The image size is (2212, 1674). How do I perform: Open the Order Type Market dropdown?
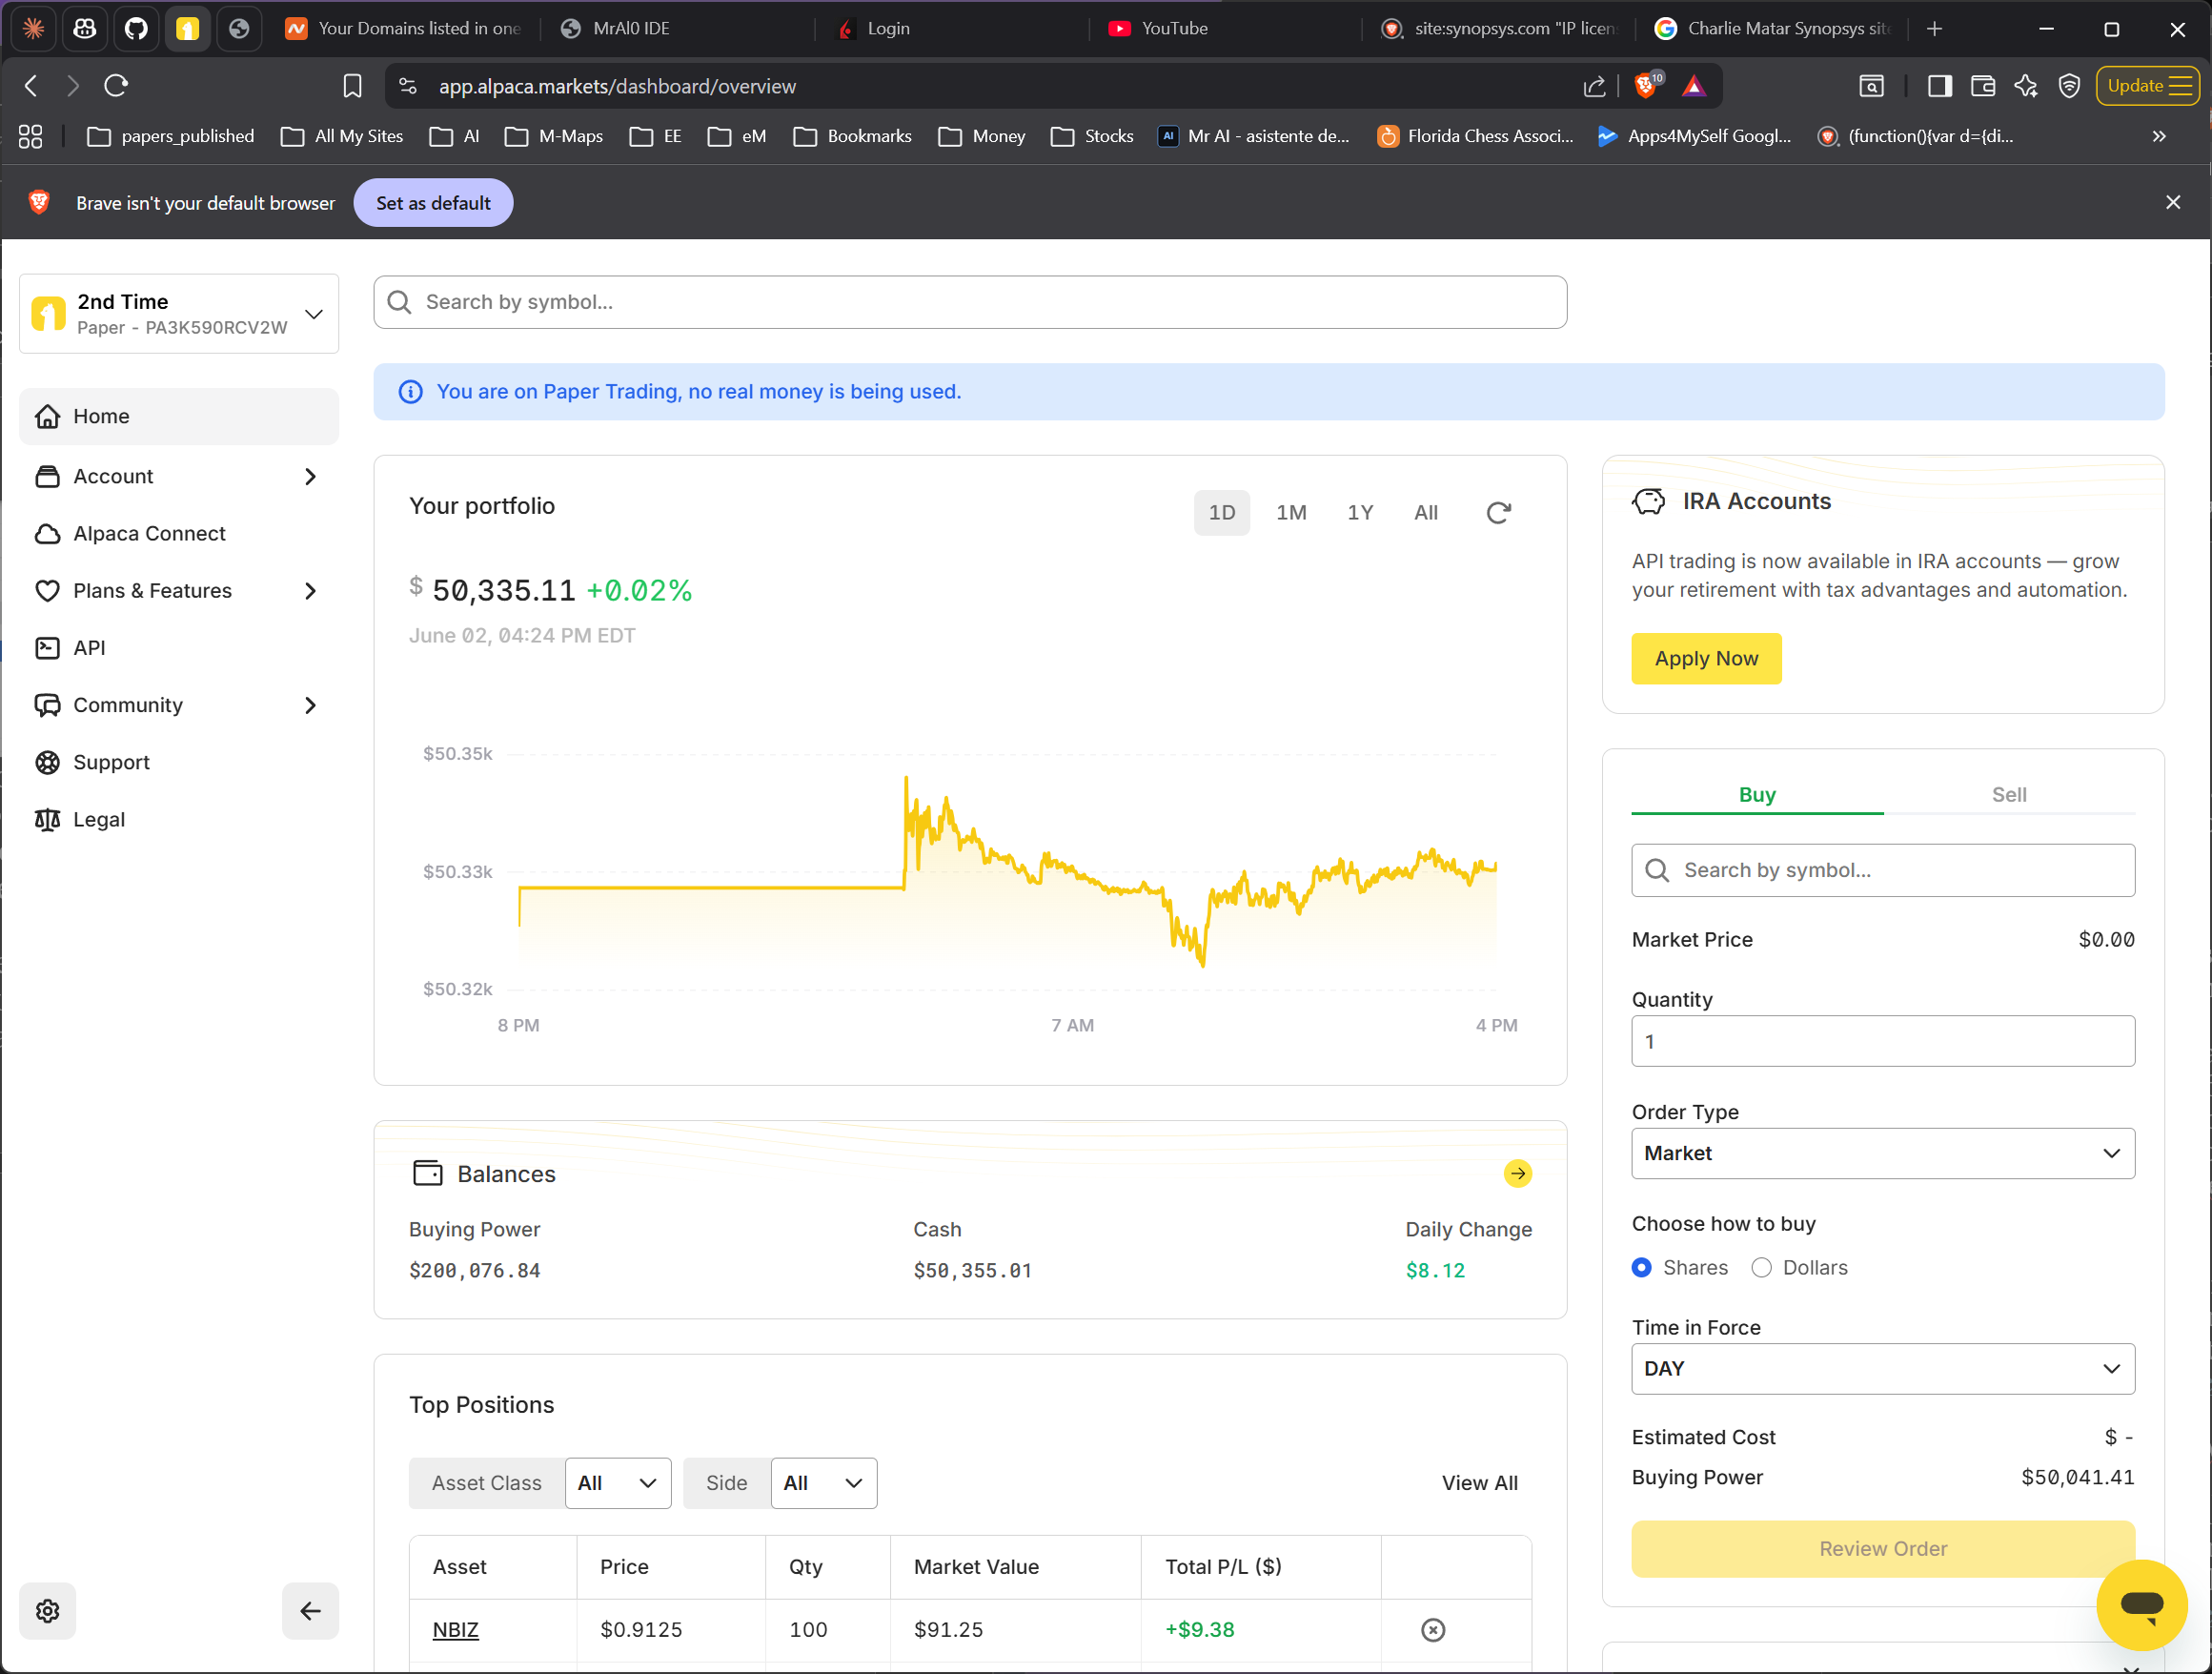coord(1882,1153)
